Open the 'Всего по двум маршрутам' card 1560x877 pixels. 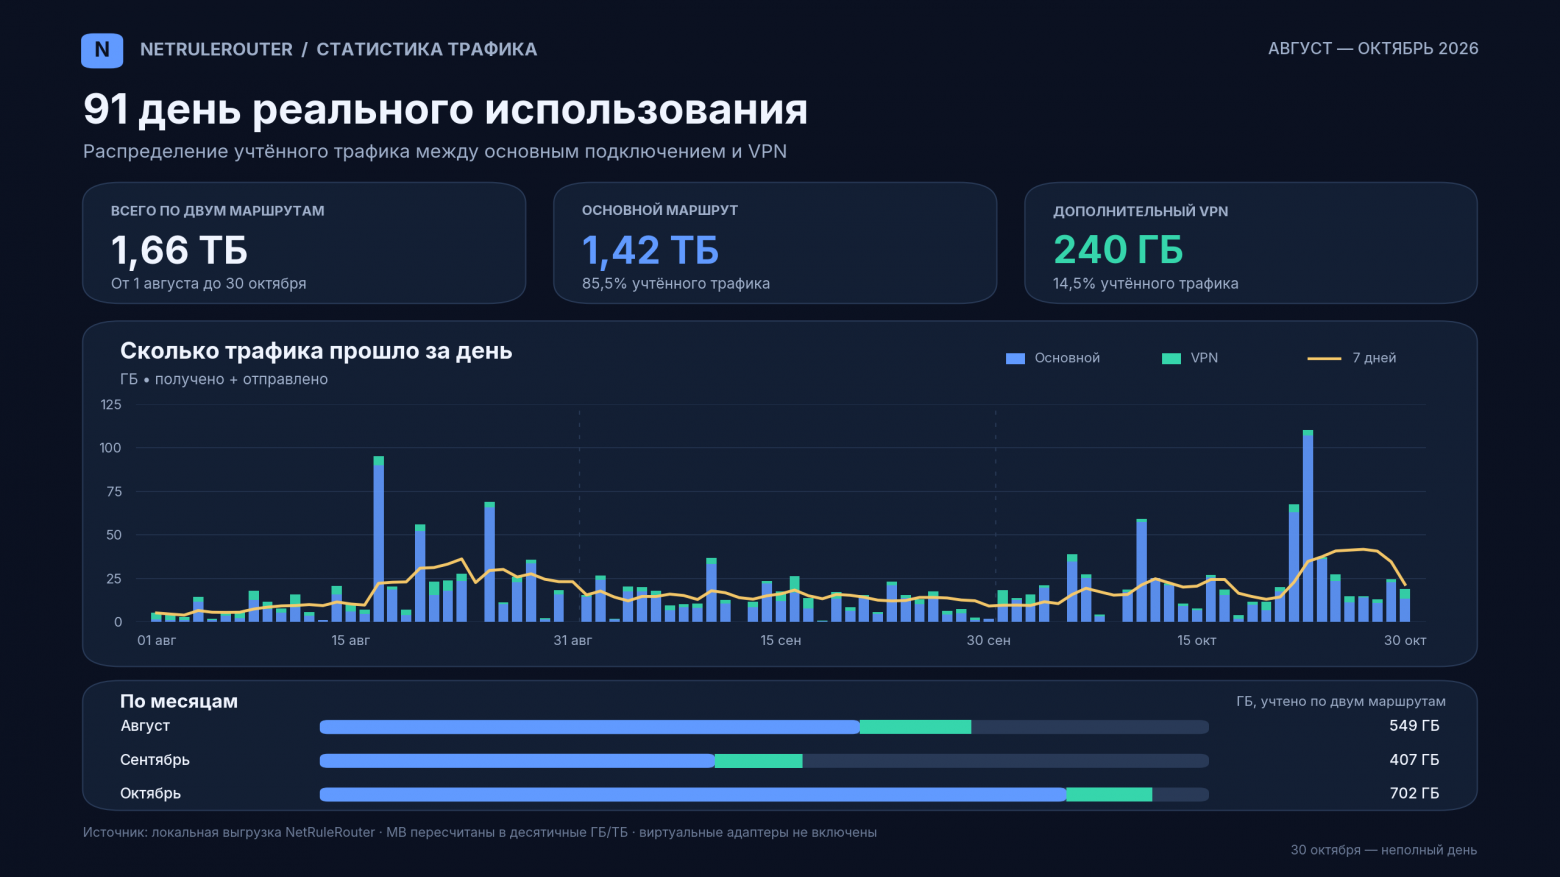tap(304, 243)
